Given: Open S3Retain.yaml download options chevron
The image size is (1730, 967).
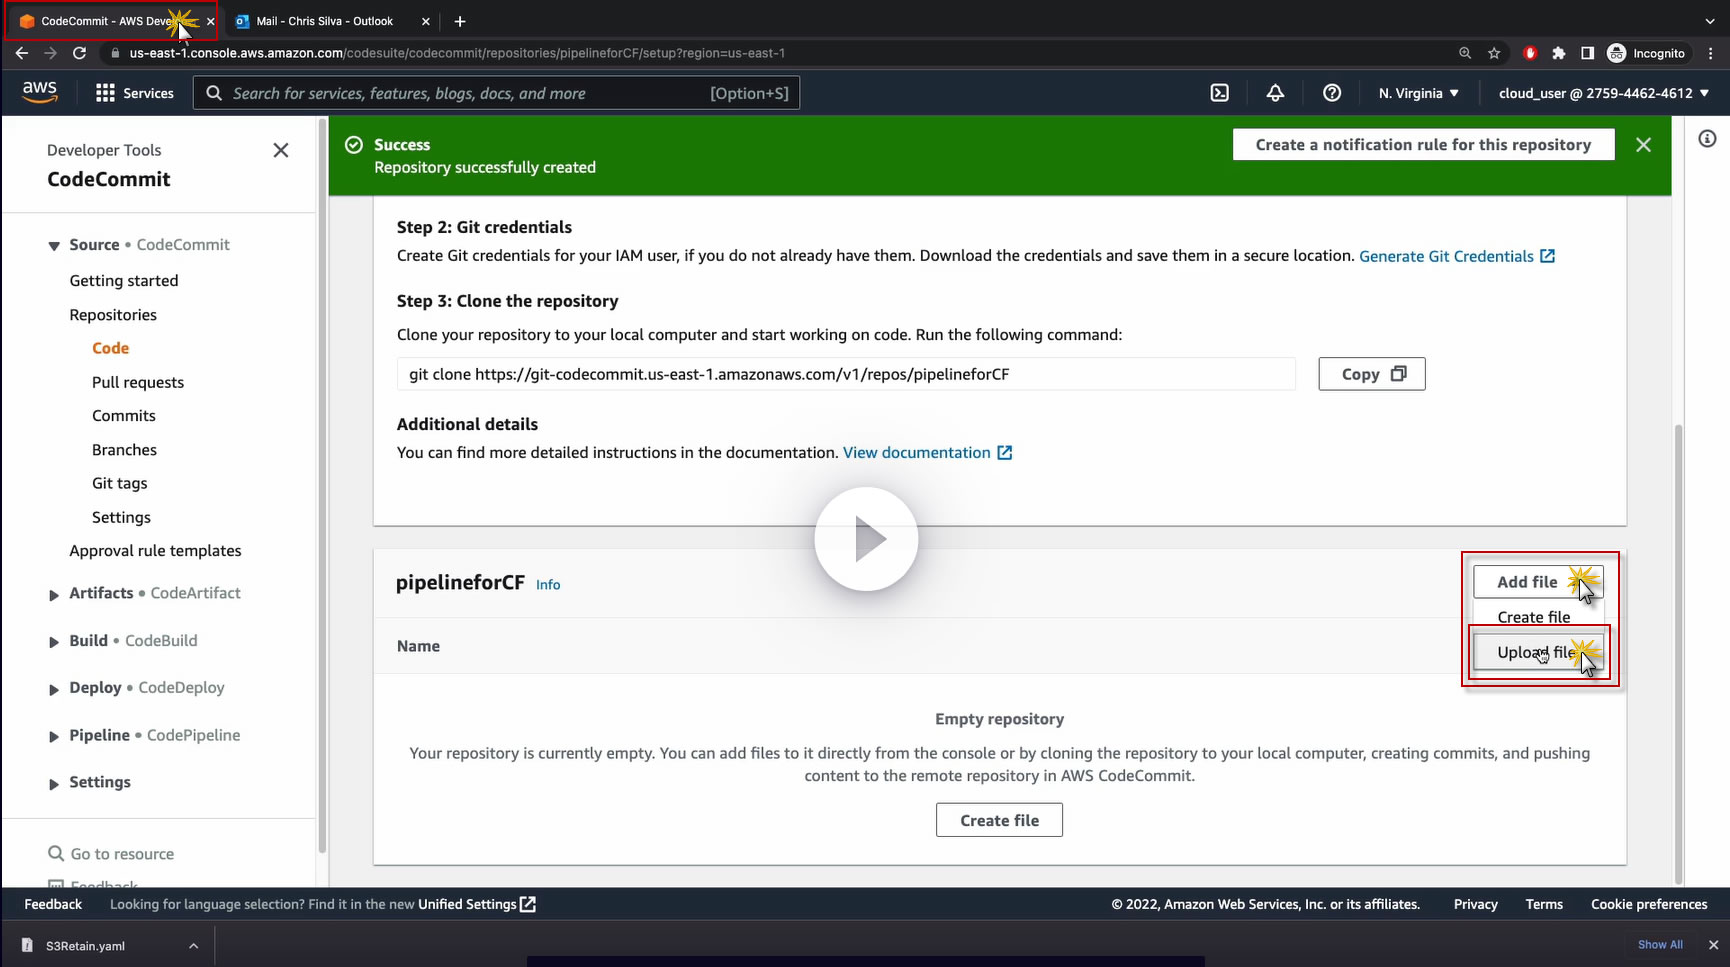Looking at the screenshot, I should point(193,946).
